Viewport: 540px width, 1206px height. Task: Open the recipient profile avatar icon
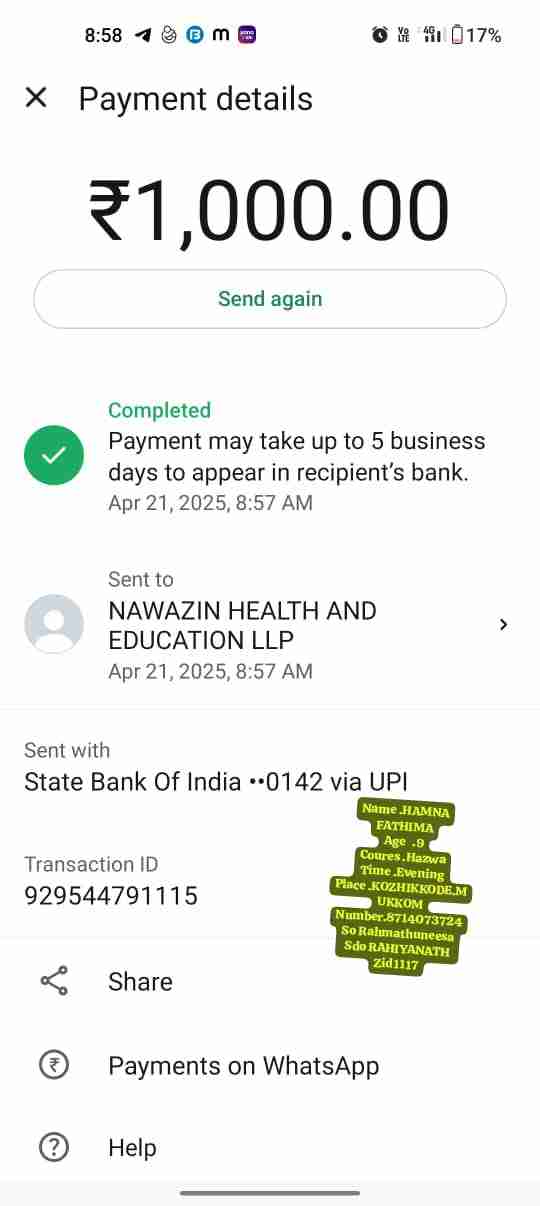[x=54, y=624]
